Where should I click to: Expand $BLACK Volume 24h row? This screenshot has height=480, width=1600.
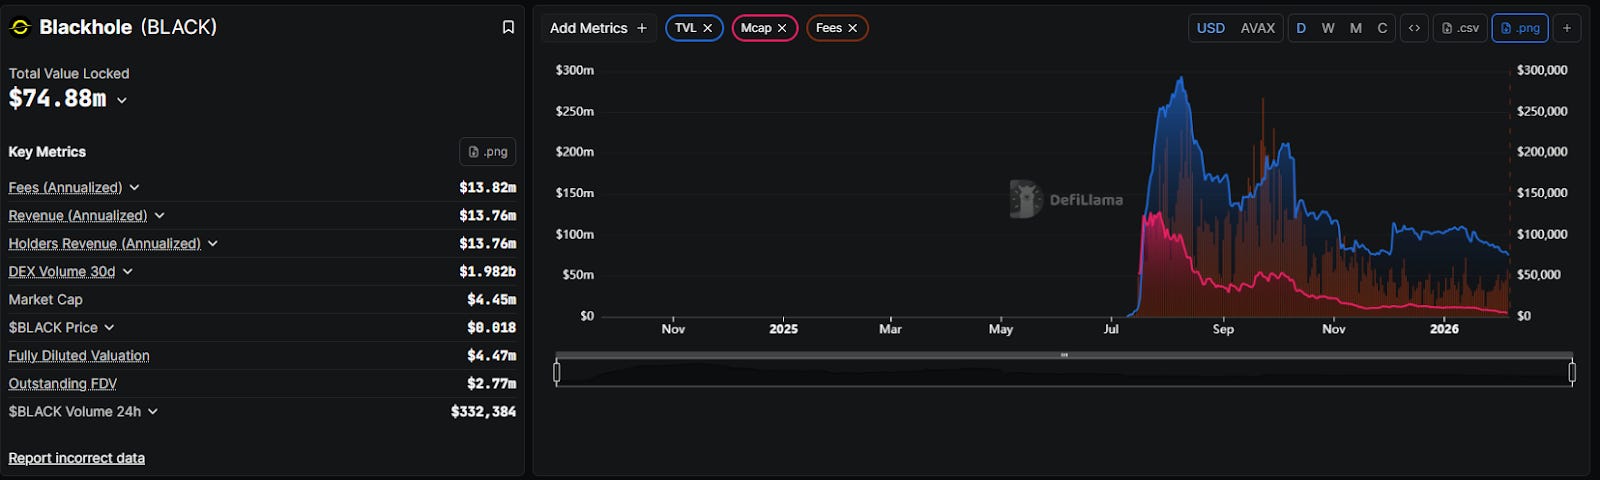pyautogui.click(x=152, y=412)
